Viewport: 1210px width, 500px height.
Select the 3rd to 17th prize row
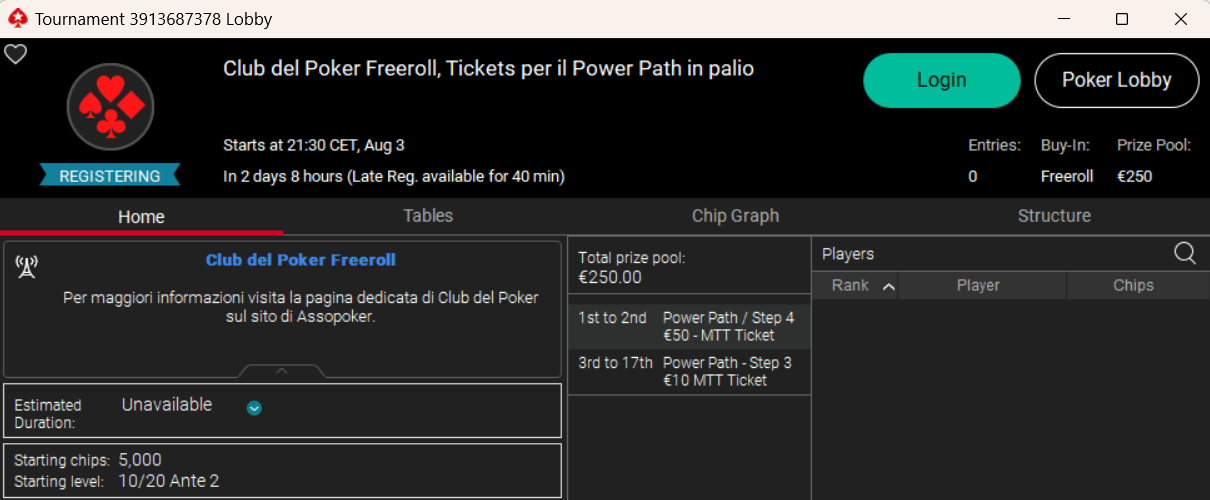[x=689, y=372]
